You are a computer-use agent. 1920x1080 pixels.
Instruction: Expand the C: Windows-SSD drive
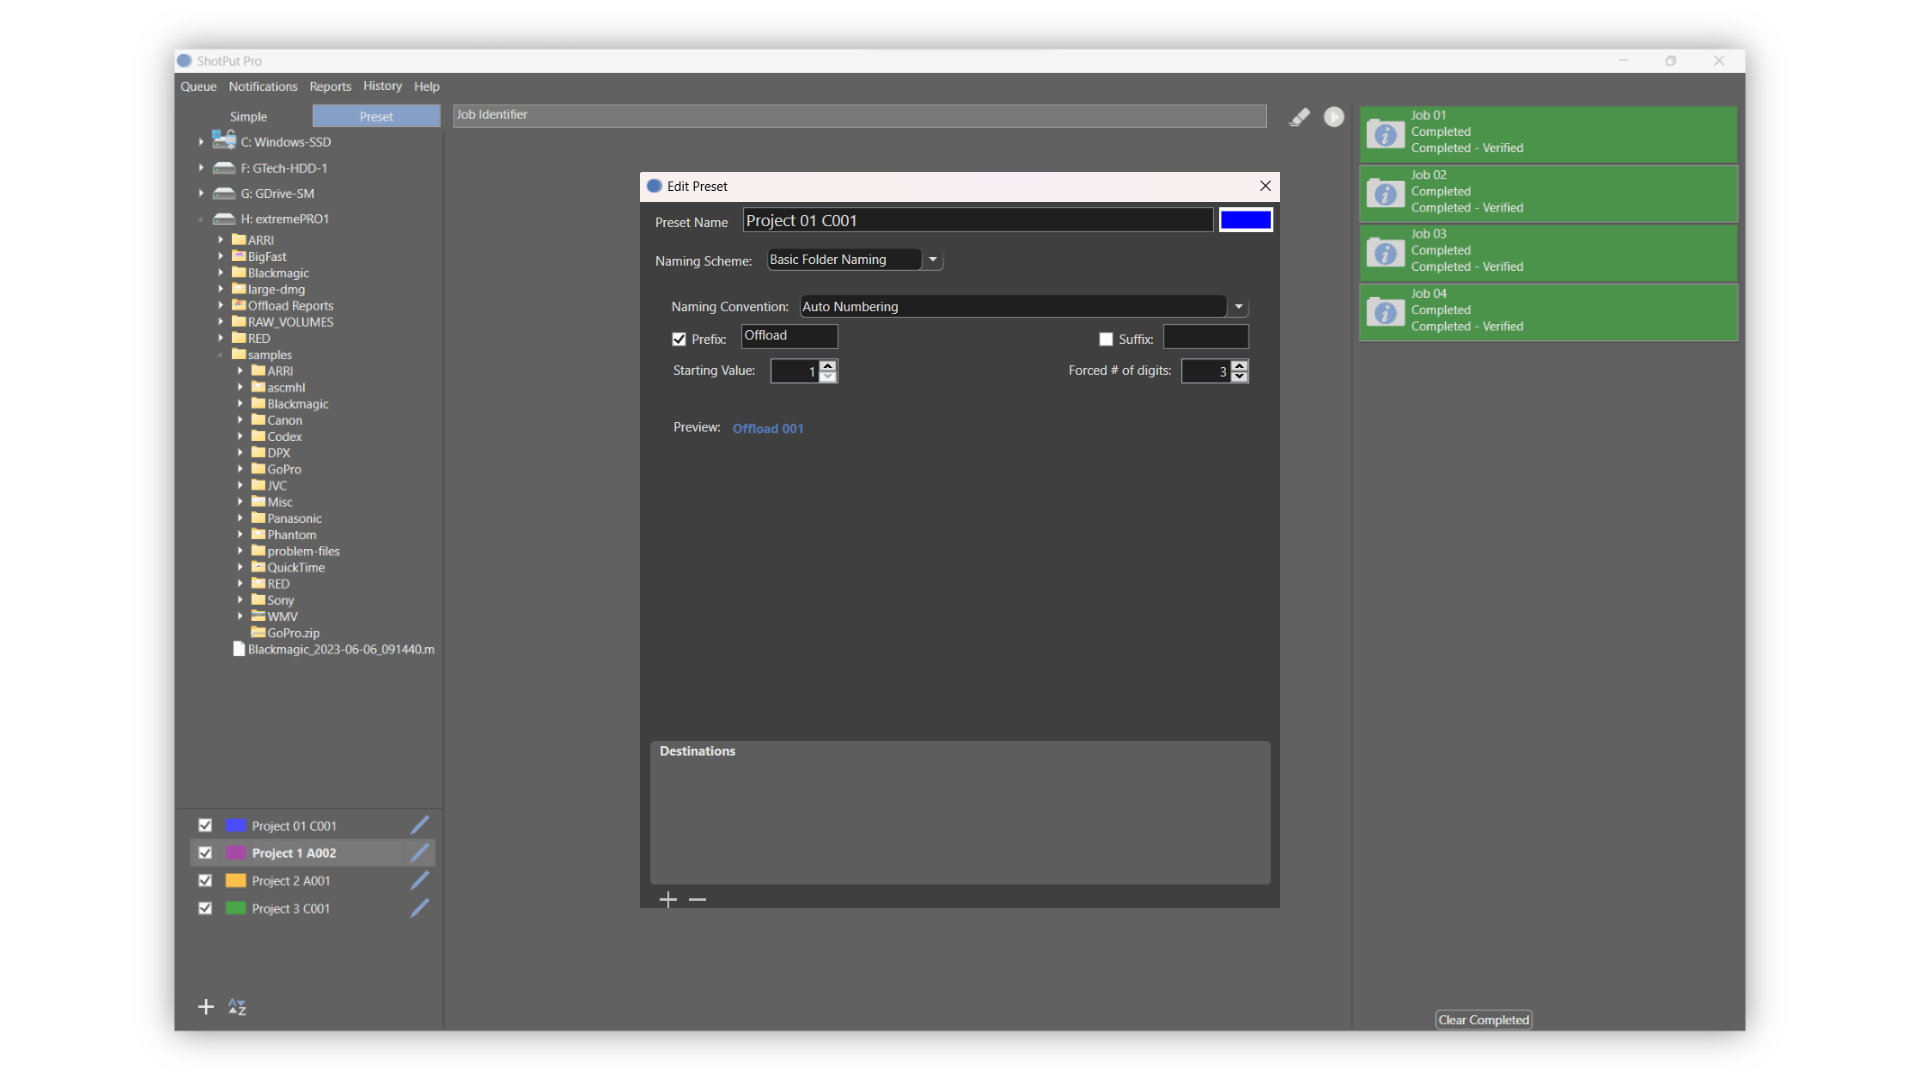point(201,142)
